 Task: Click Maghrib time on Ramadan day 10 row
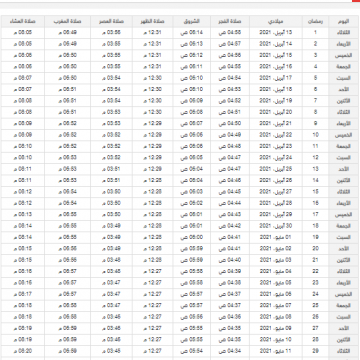click(x=68, y=135)
